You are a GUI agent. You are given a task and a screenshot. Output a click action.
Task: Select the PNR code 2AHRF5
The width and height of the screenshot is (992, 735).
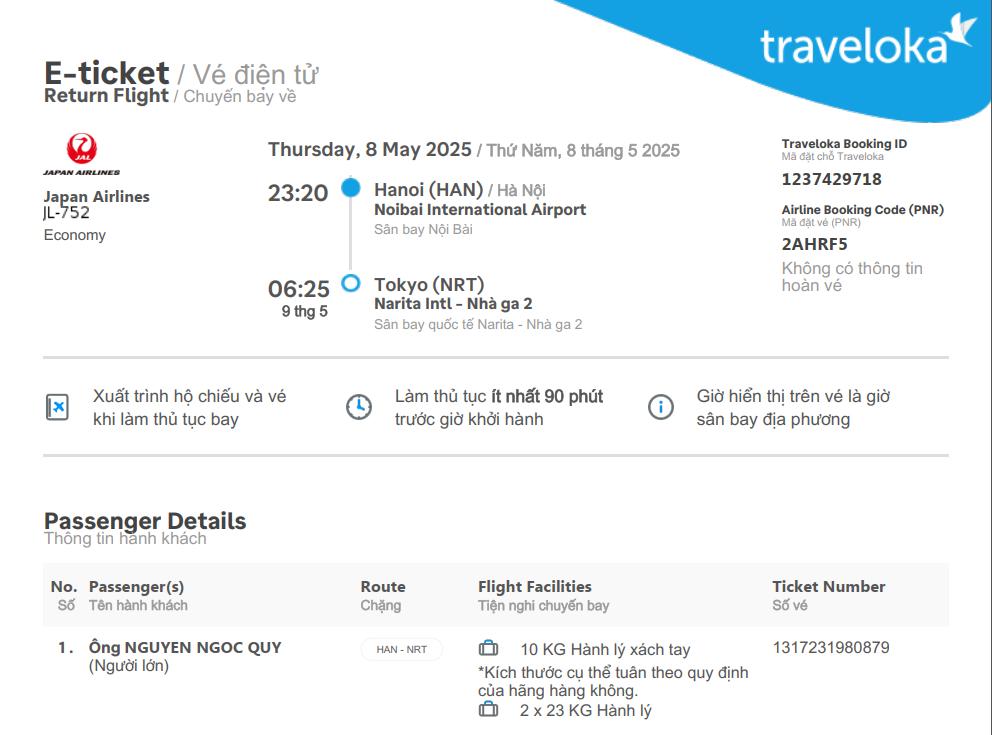[814, 244]
